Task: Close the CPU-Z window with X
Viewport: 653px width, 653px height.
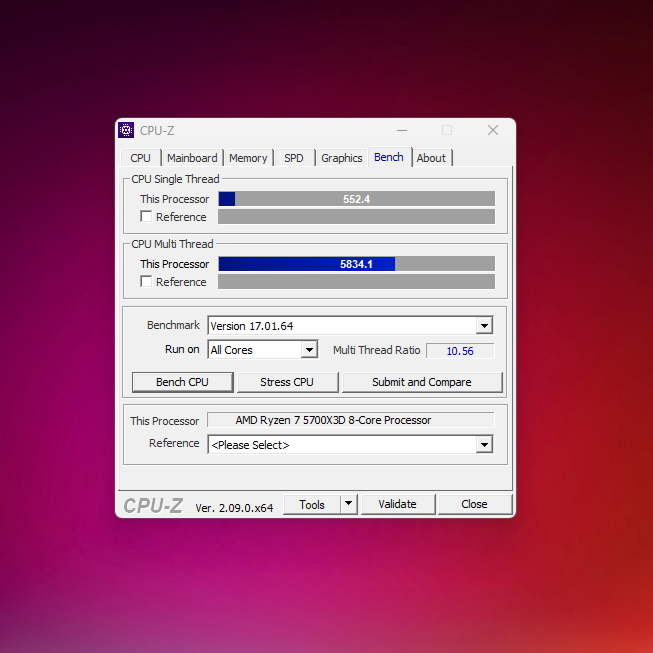Action: pyautogui.click(x=493, y=130)
